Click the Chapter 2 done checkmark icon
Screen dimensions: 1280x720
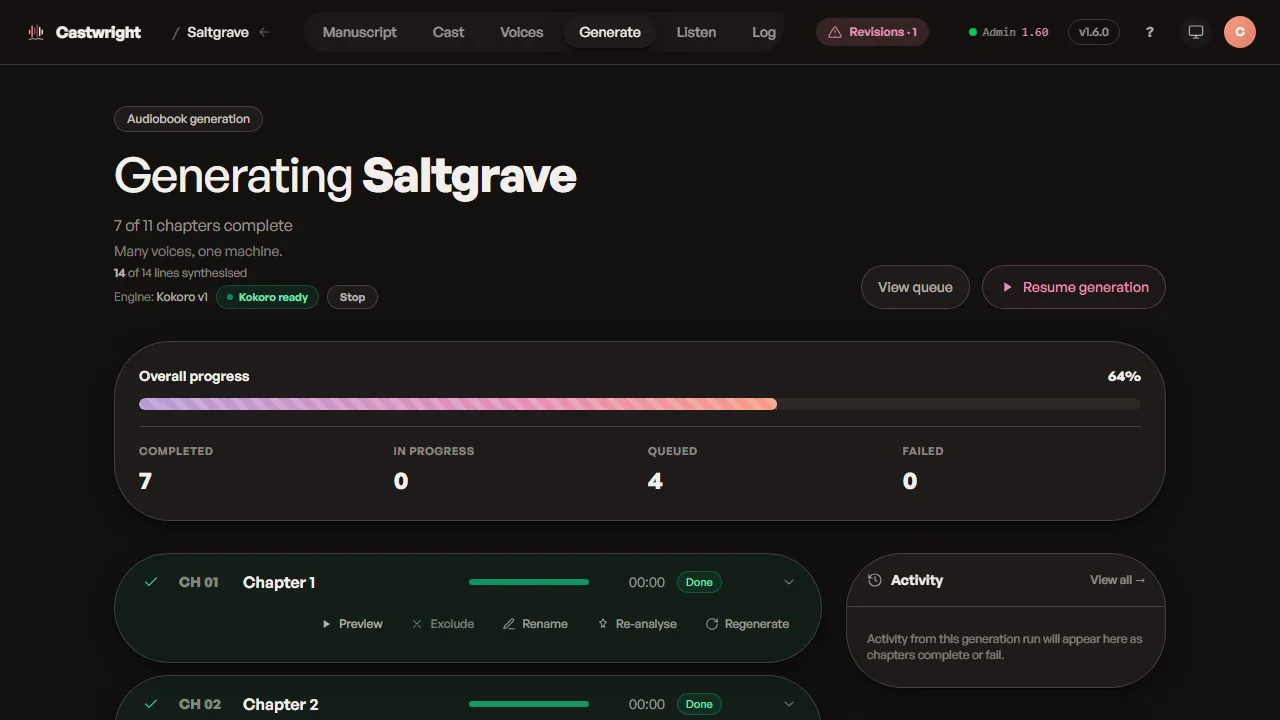click(151, 704)
